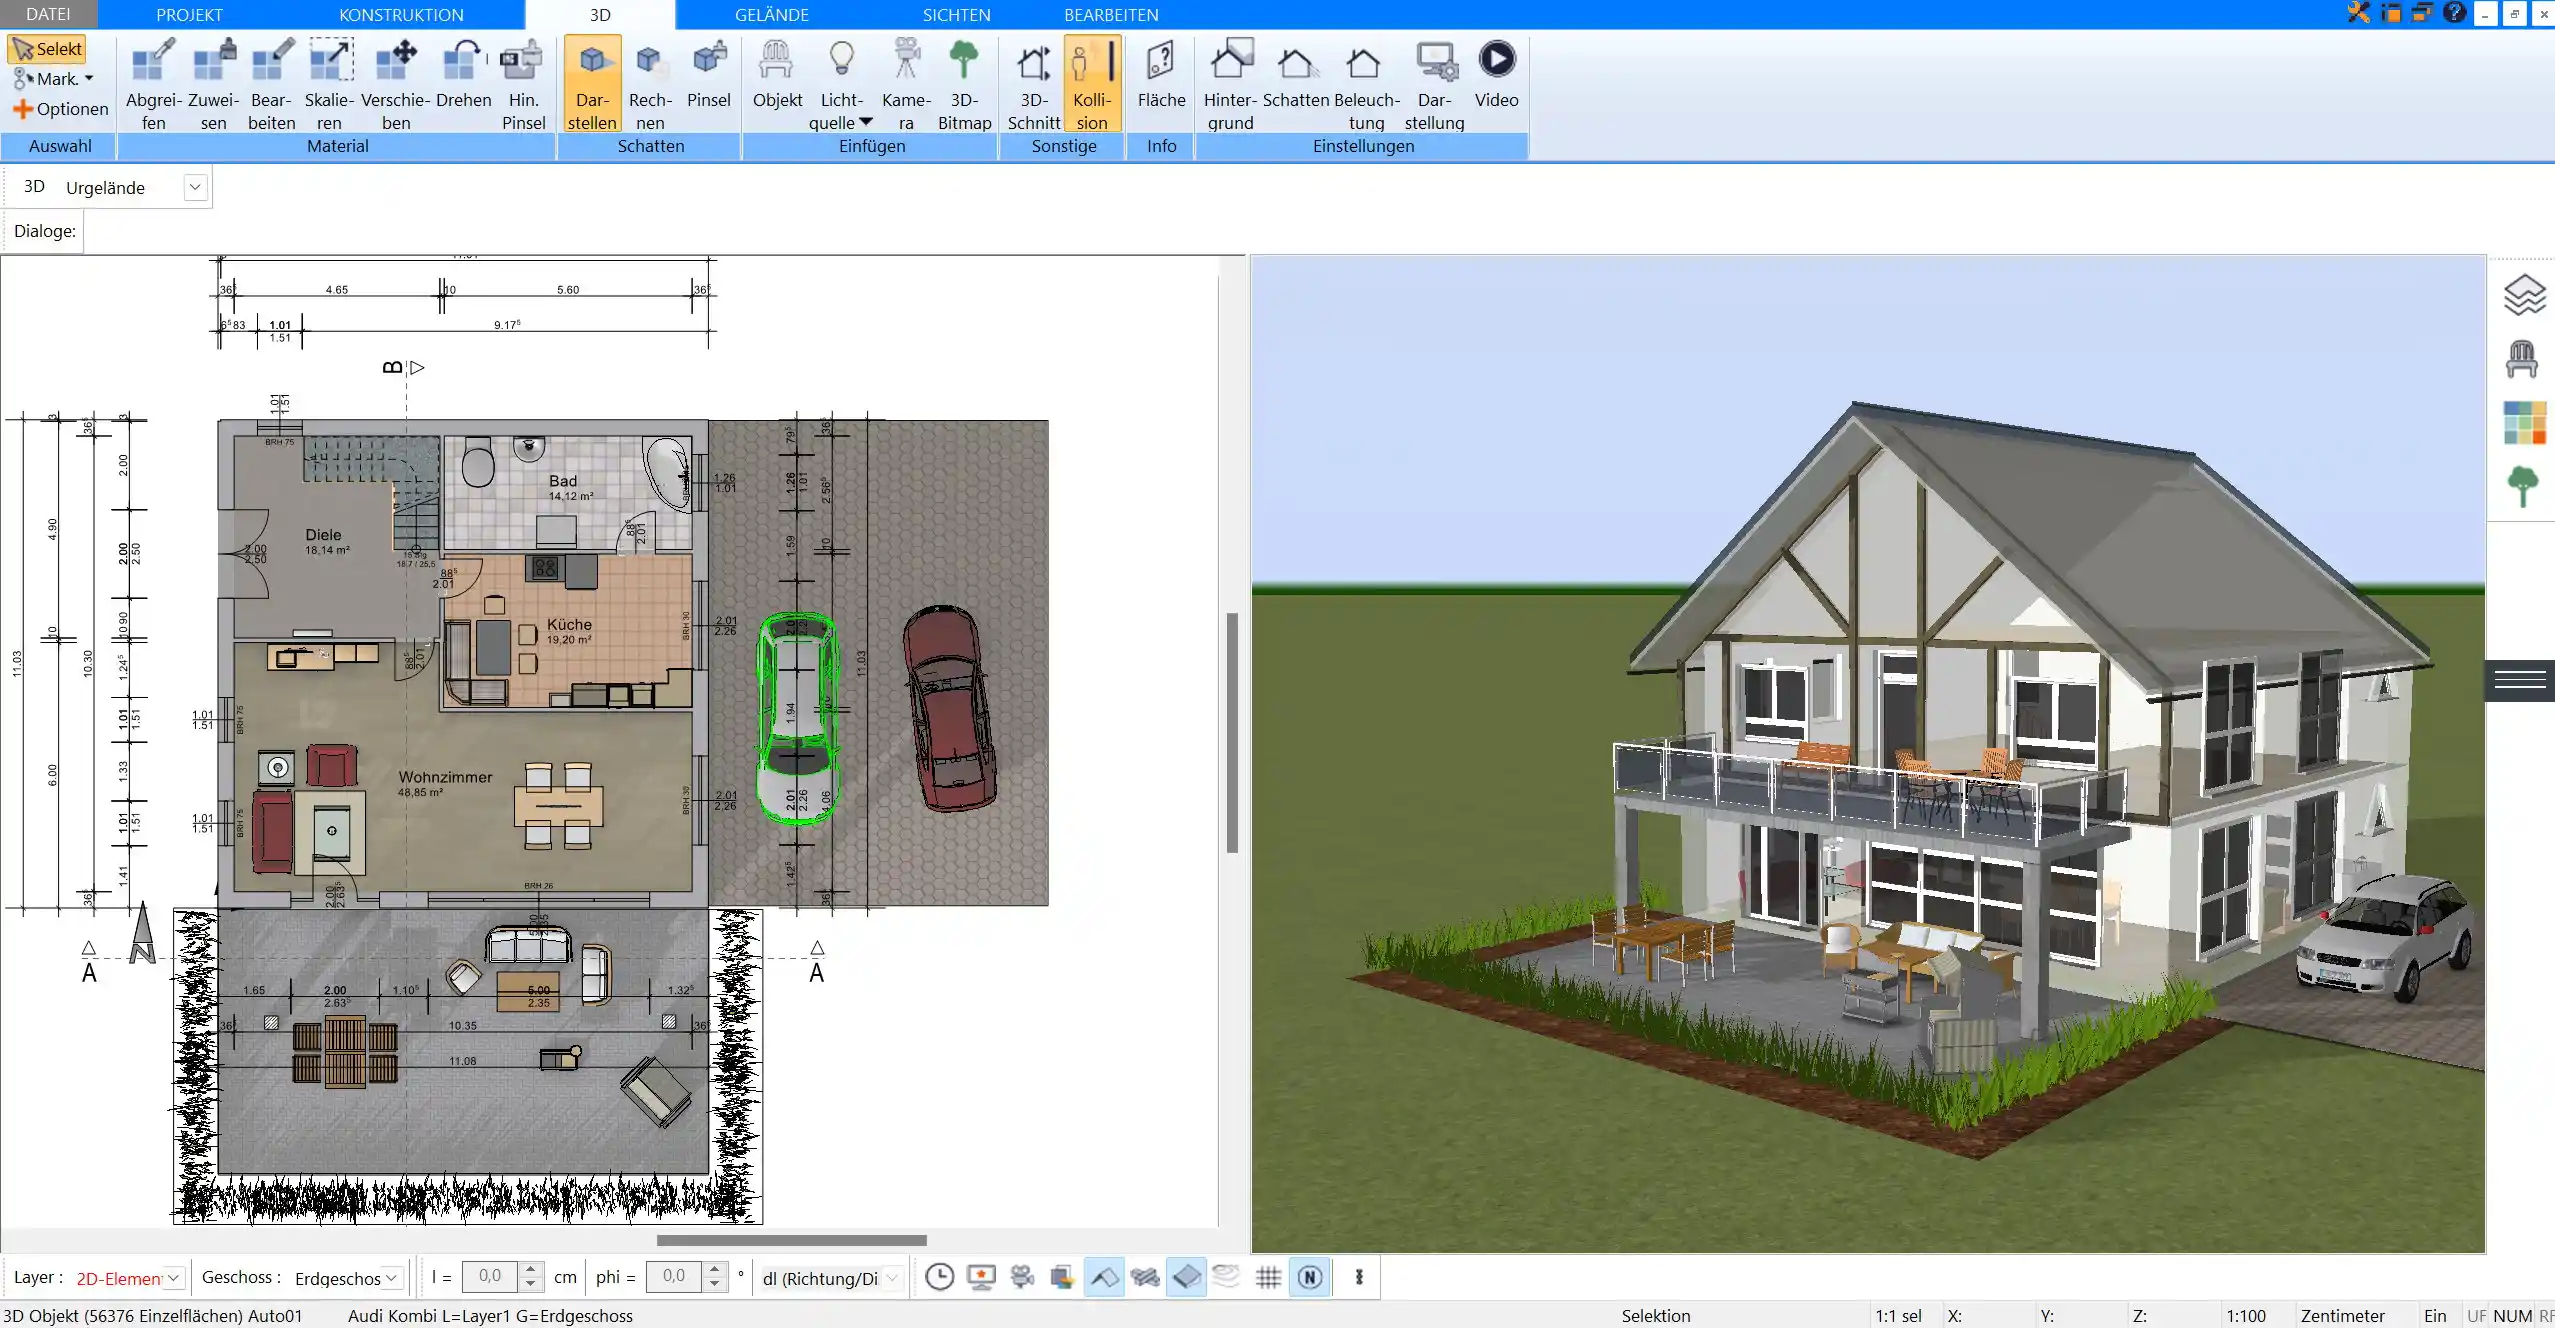Toggle the terrain contour icon in bottom toolbar
The image size is (2555, 1328).
click(1227, 1277)
